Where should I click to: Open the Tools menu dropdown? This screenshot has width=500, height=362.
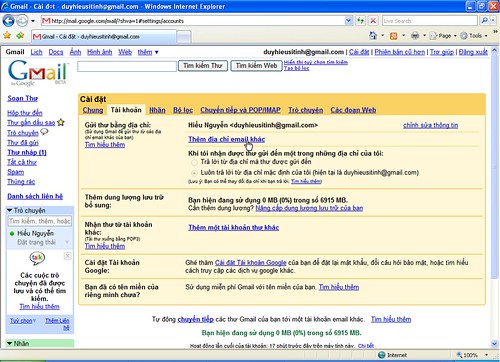[x=474, y=35]
